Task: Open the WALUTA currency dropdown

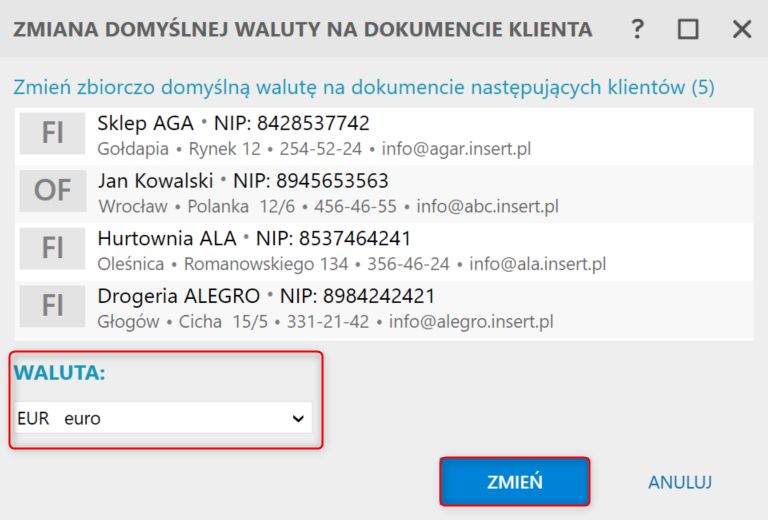Action: (x=164, y=419)
